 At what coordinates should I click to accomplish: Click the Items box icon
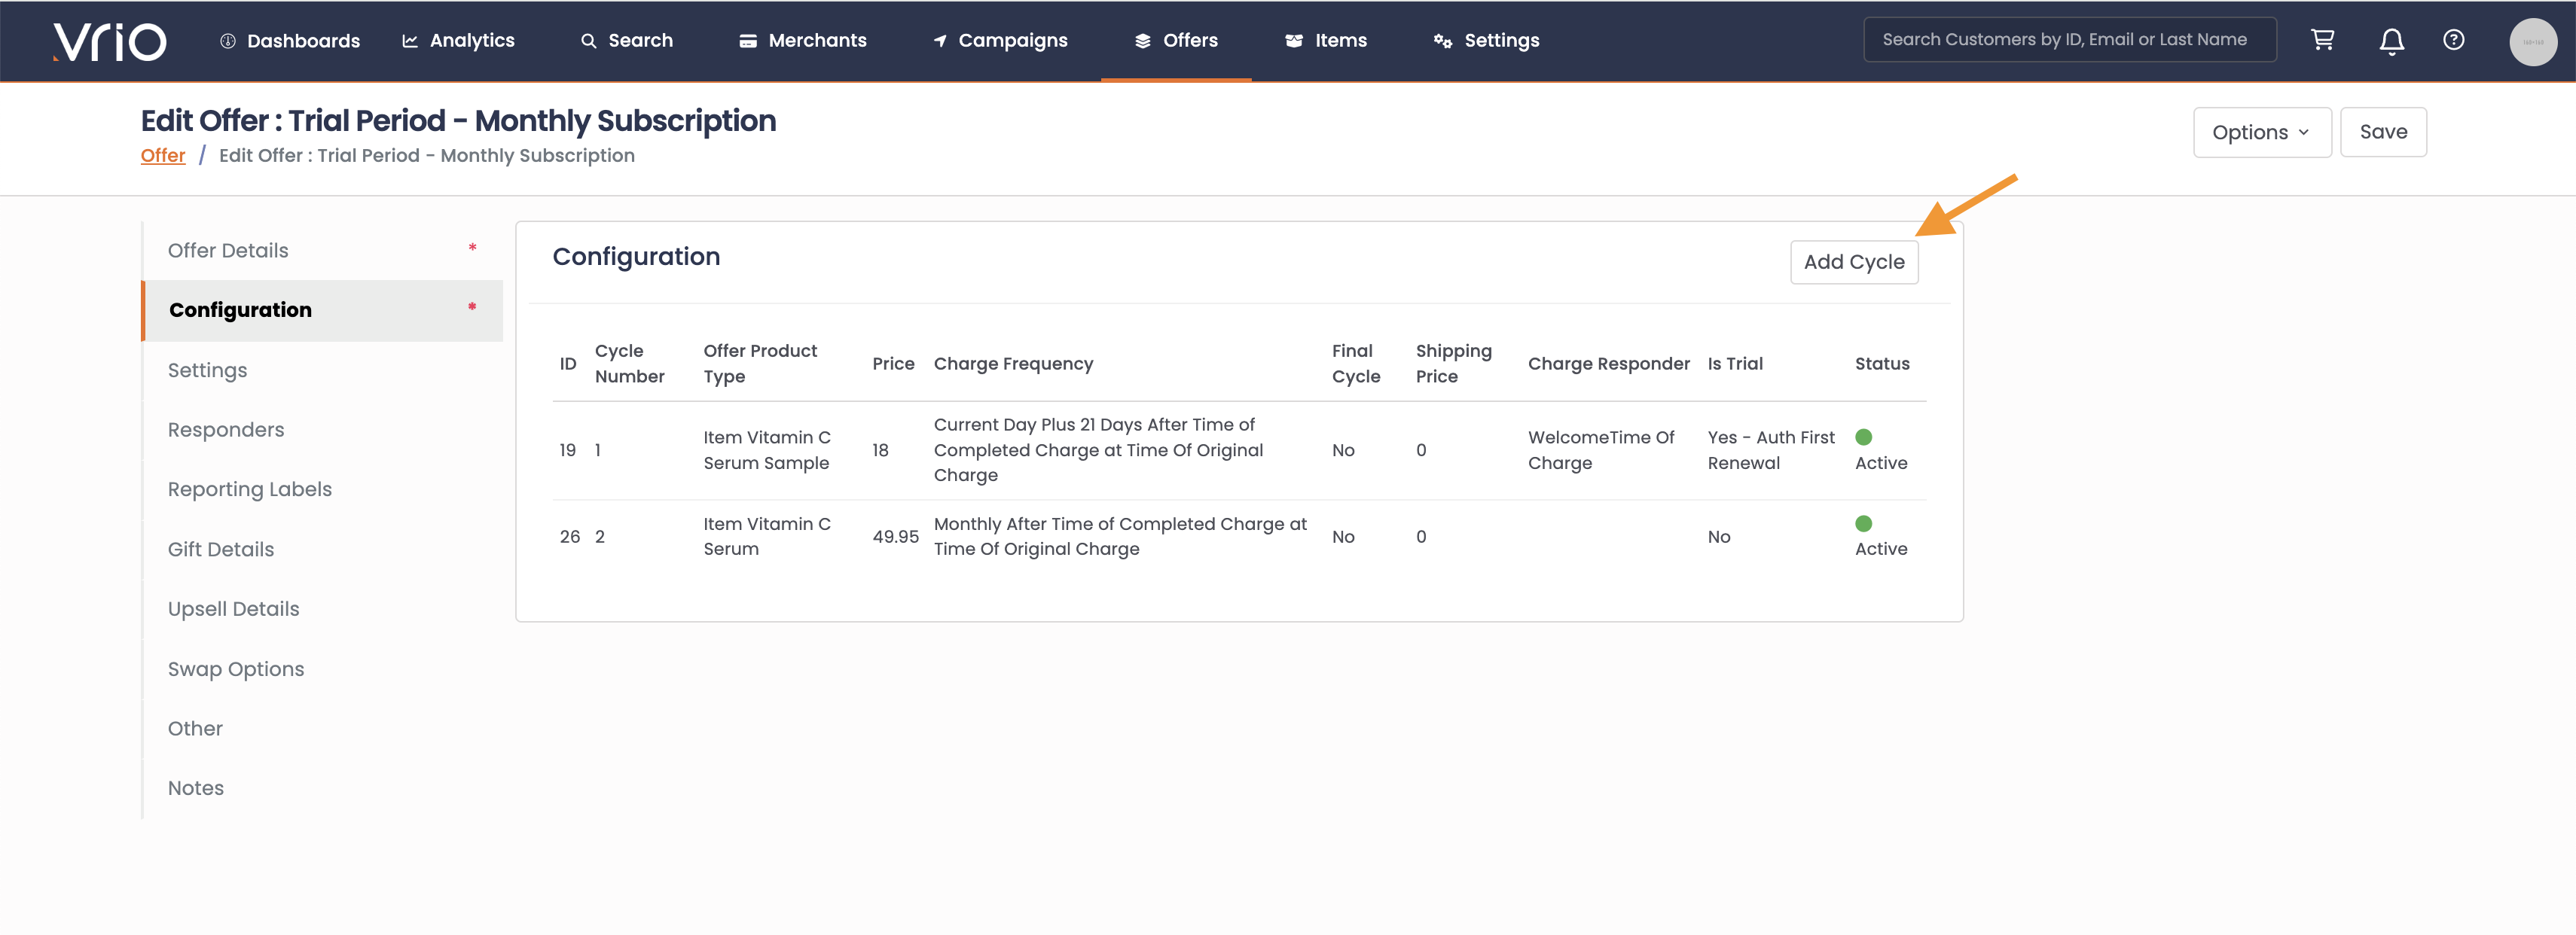[x=1294, y=41]
